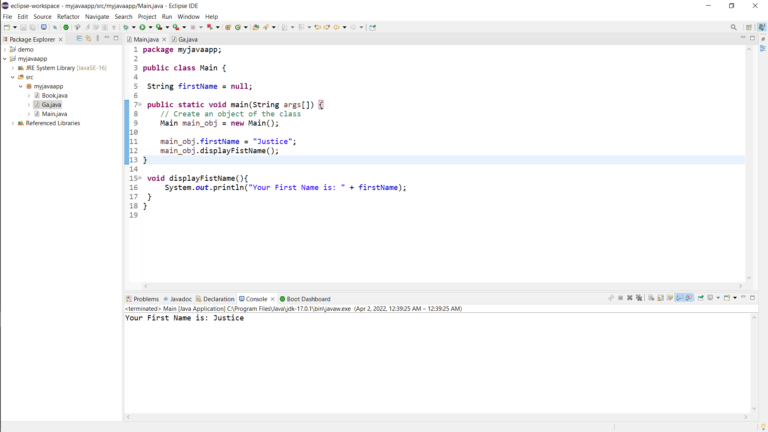
Task: Click the green Run button in toolbar
Action: click(x=142, y=27)
